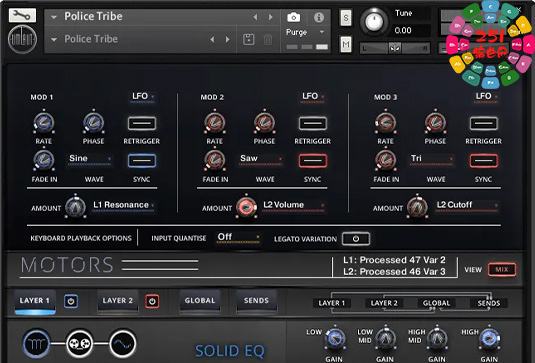Viewport: 535px width, 363px height.
Task: Adjust the Tune knob
Action: 374,21
